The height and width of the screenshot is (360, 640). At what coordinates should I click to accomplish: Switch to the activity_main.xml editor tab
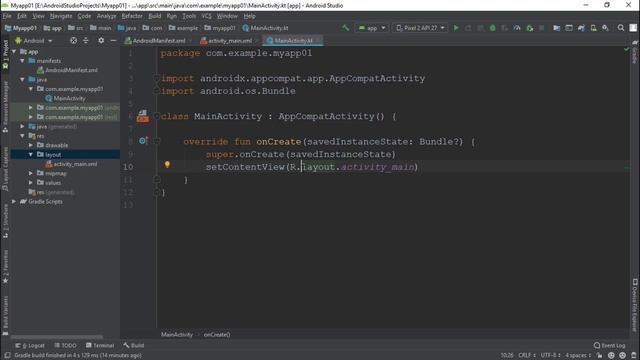(x=229, y=41)
